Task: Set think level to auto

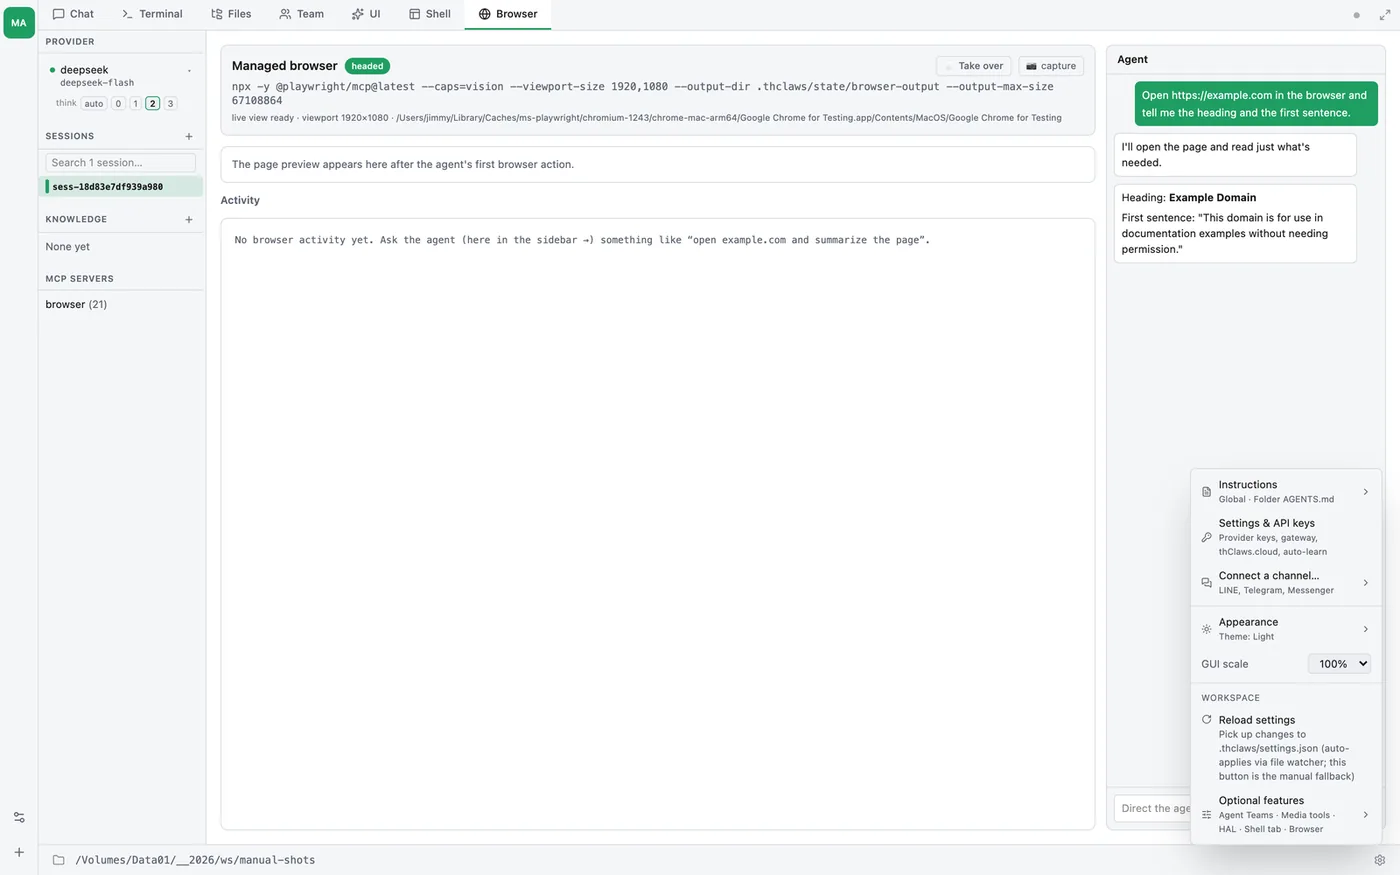Action: [x=94, y=103]
